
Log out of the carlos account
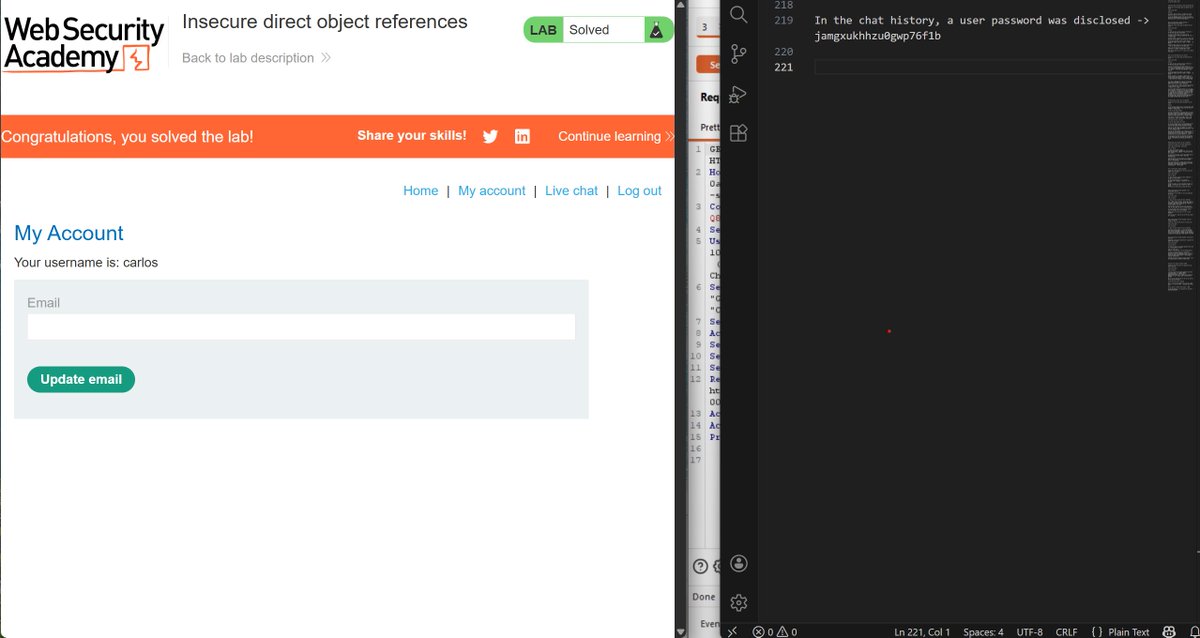639,190
